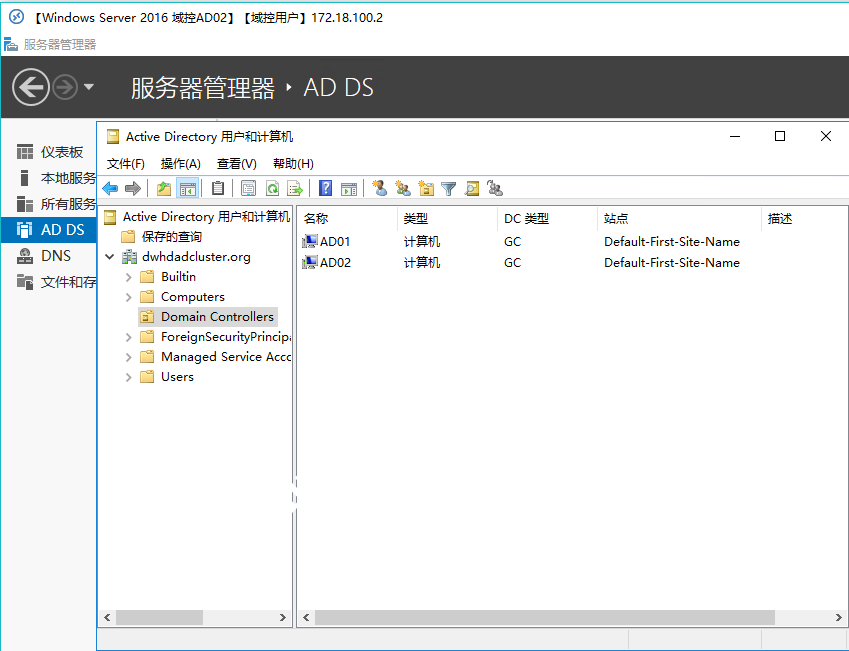The image size is (849, 651).
Task: Collapse the dwhdadcluster.org domain node
Action: [110, 256]
